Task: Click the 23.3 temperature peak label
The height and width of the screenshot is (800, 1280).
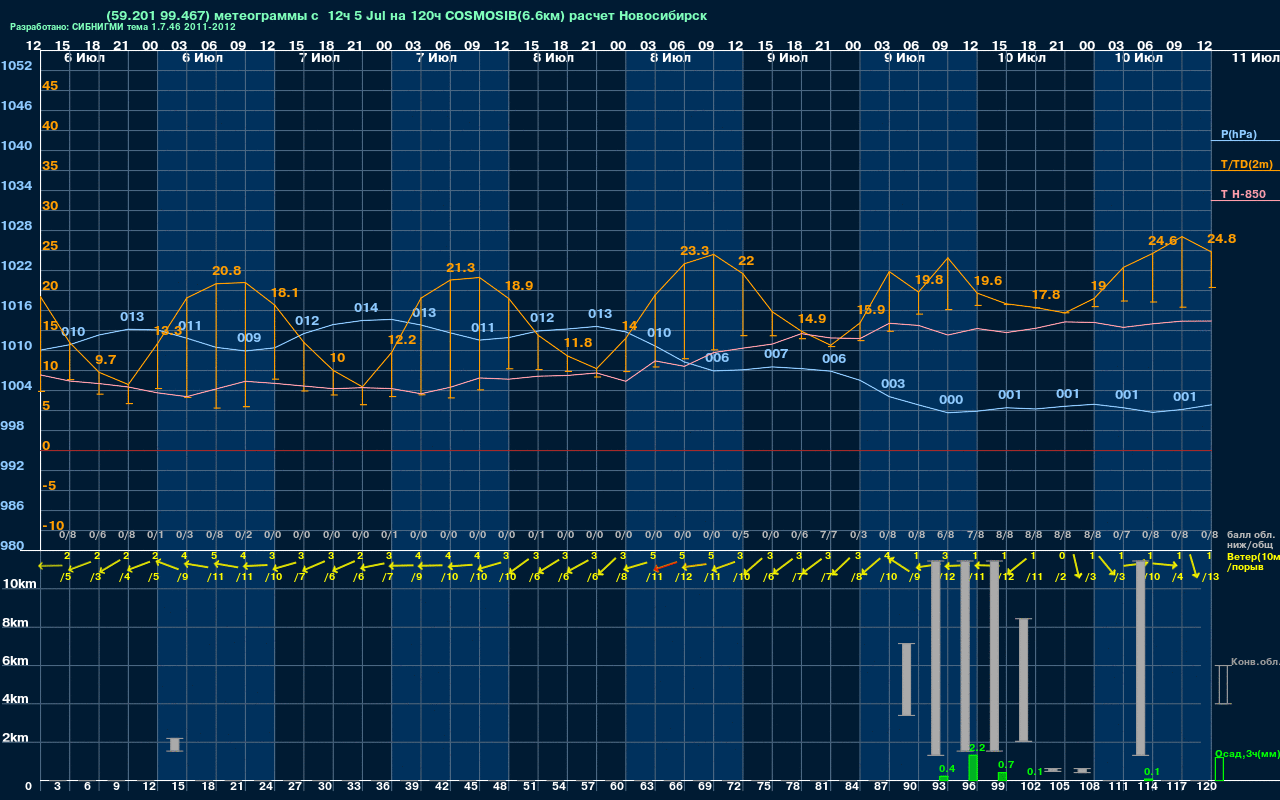Action: [694, 250]
